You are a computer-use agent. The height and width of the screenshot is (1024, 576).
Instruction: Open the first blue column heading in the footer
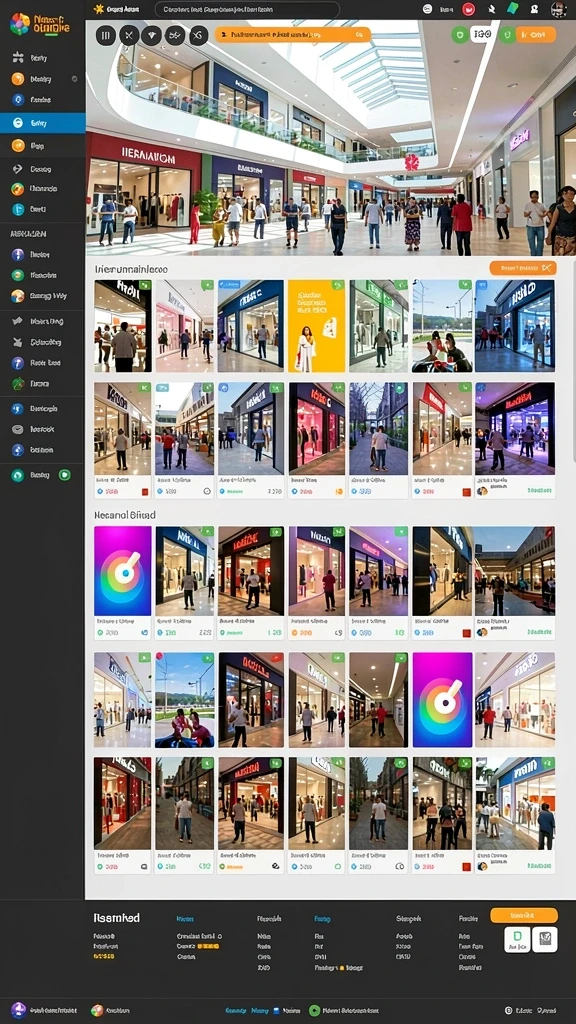click(x=185, y=919)
